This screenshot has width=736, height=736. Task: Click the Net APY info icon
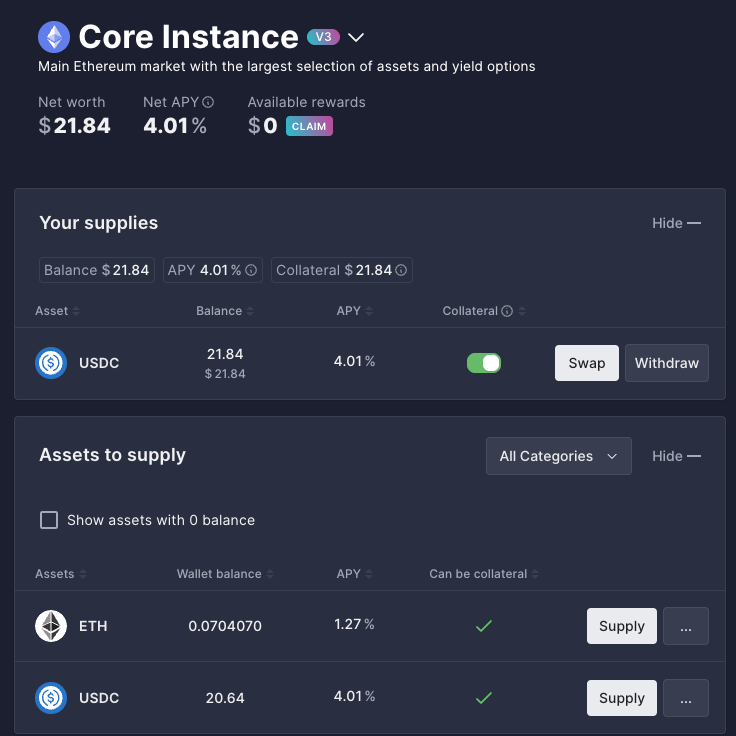pos(208,102)
